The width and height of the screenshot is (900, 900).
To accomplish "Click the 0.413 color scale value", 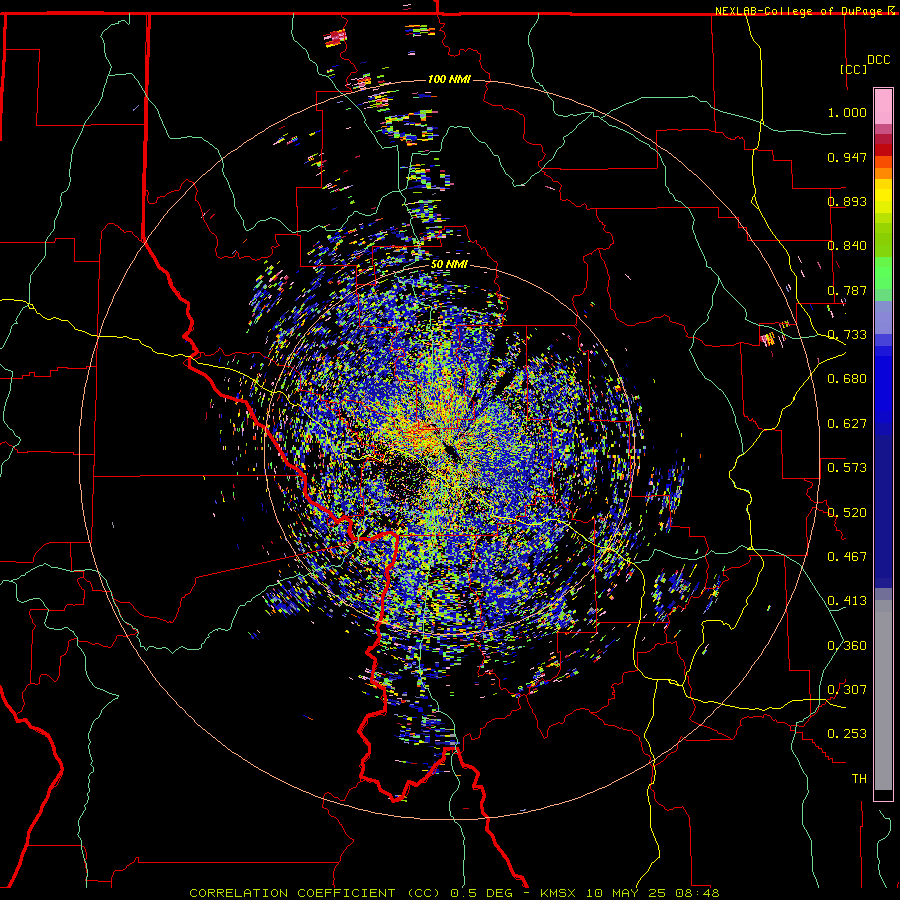I will coord(847,601).
